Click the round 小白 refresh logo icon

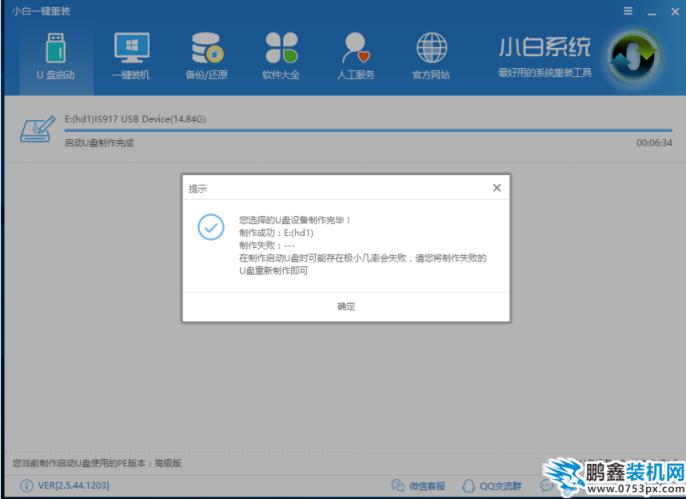pyautogui.click(x=635, y=57)
